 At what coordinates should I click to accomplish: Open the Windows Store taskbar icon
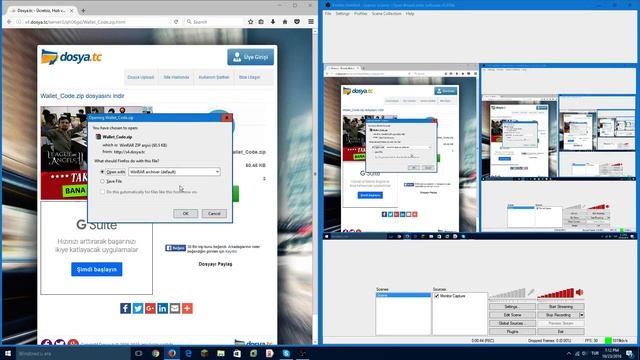[x=237, y=353]
